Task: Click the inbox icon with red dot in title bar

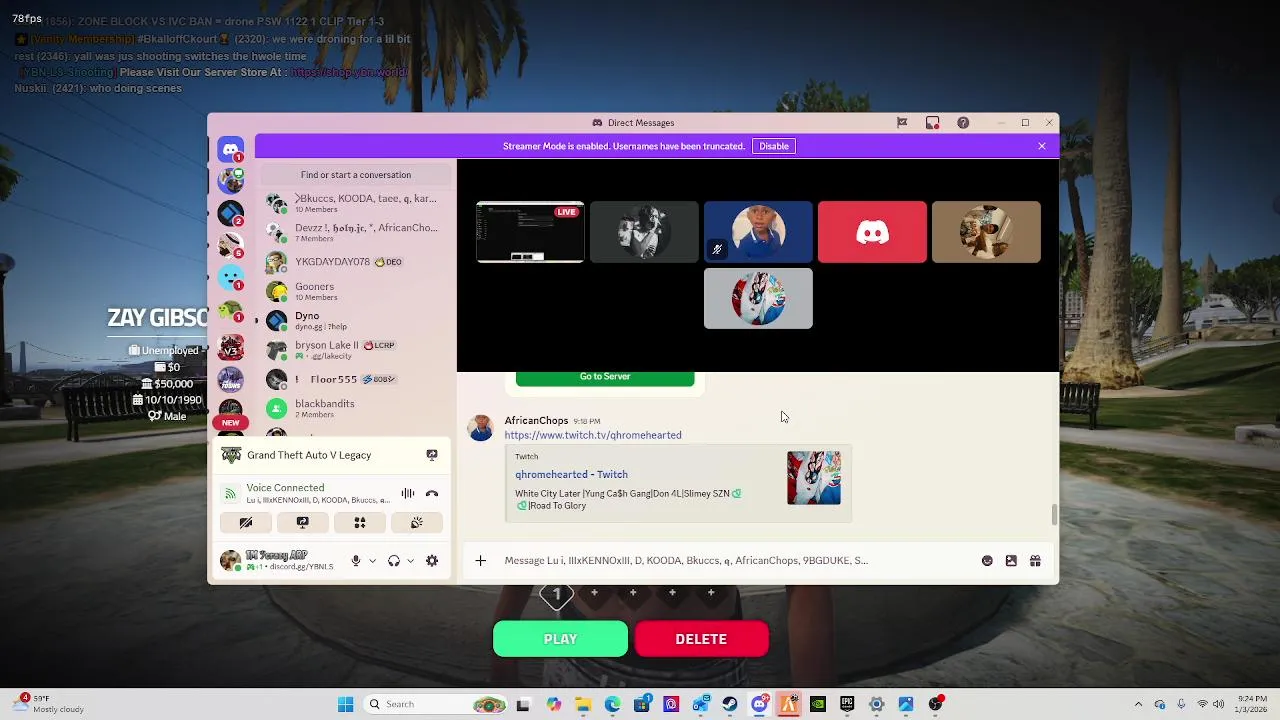Action: tap(932, 123)
